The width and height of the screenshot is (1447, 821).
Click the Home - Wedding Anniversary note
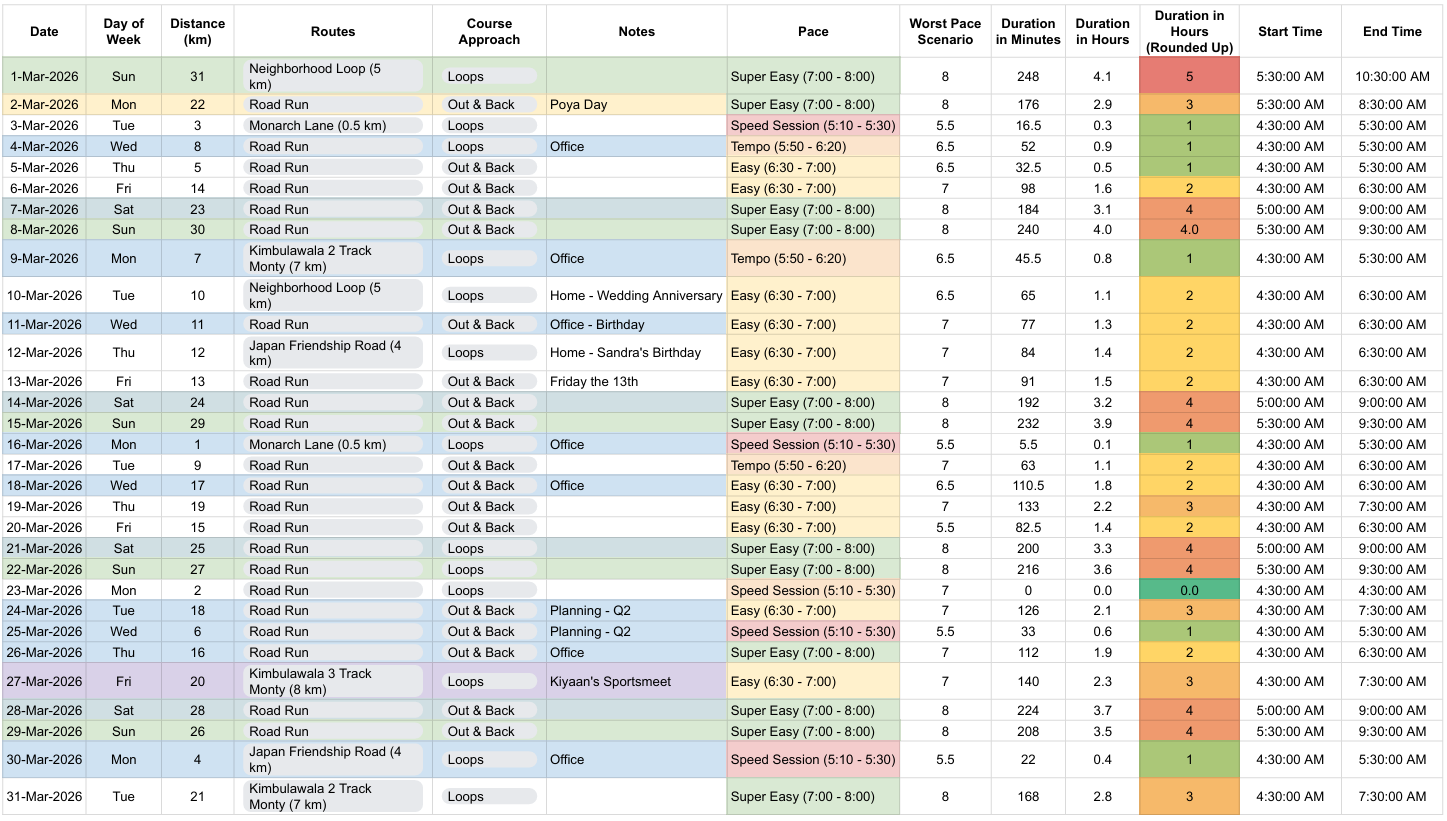point(636,296)
